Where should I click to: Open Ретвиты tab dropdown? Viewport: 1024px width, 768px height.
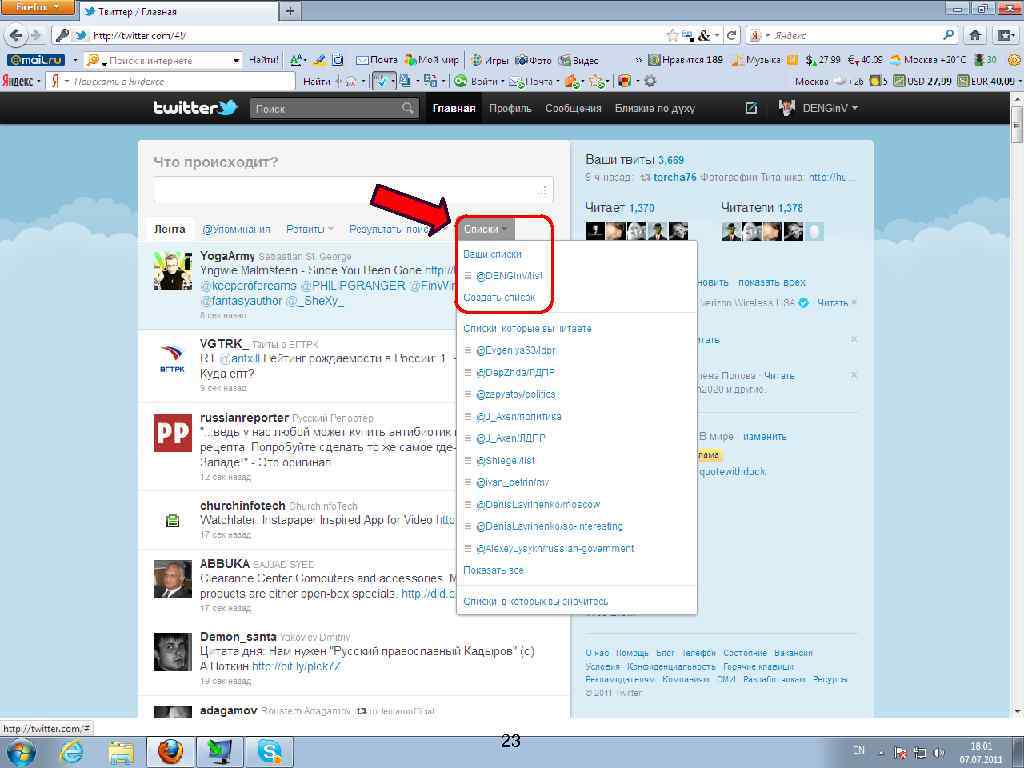(x=310, y=229)
